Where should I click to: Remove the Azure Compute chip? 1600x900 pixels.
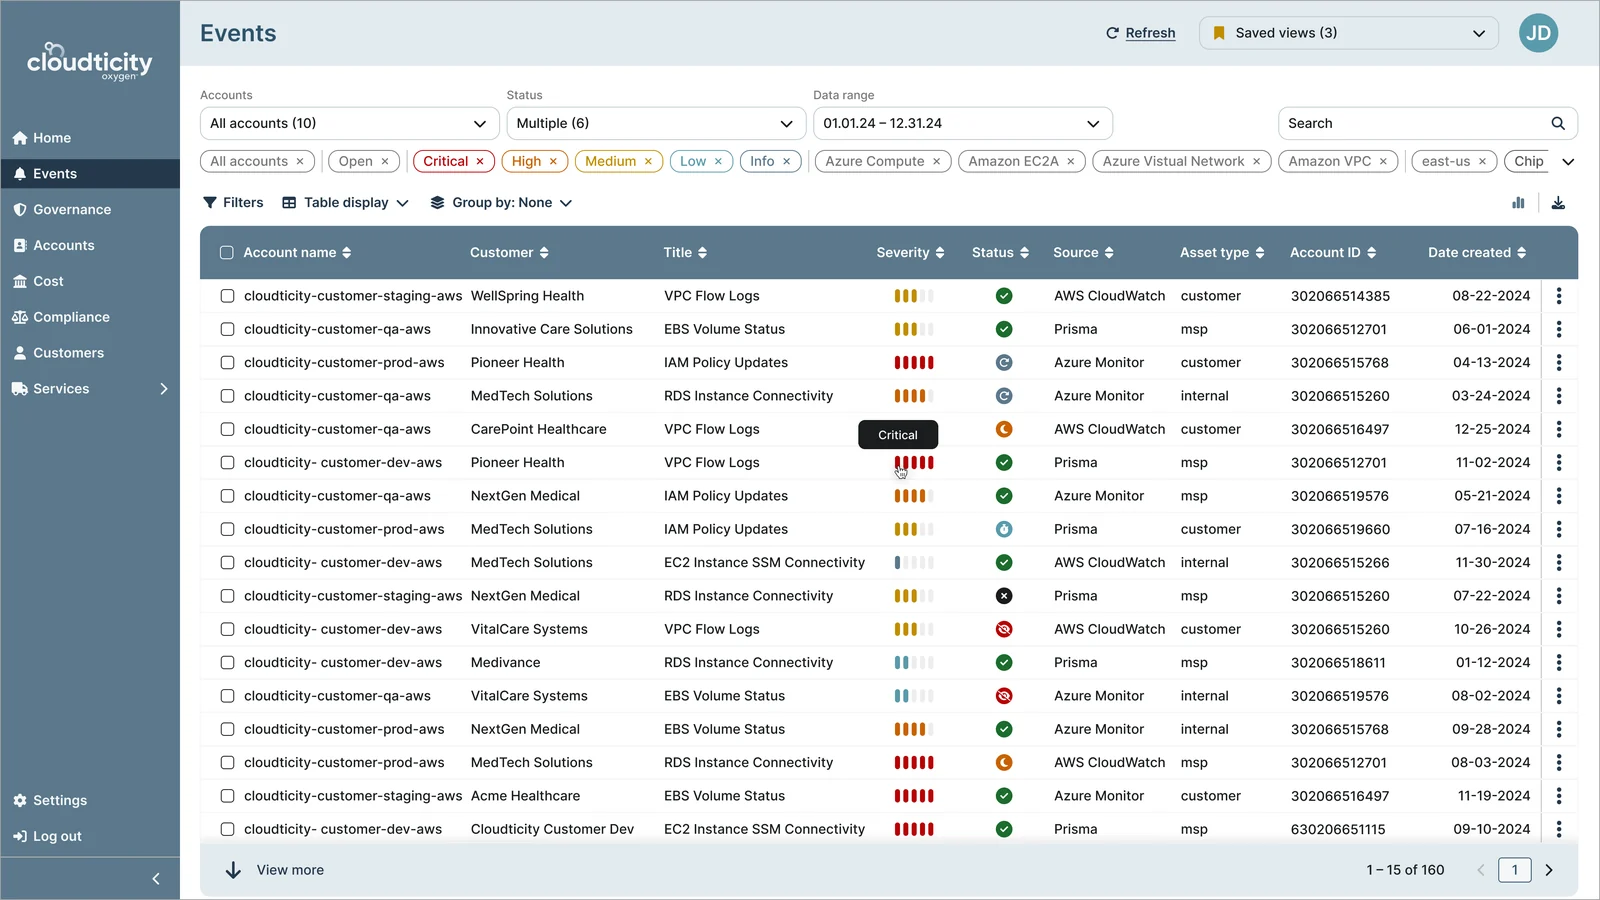pos(936,161)
